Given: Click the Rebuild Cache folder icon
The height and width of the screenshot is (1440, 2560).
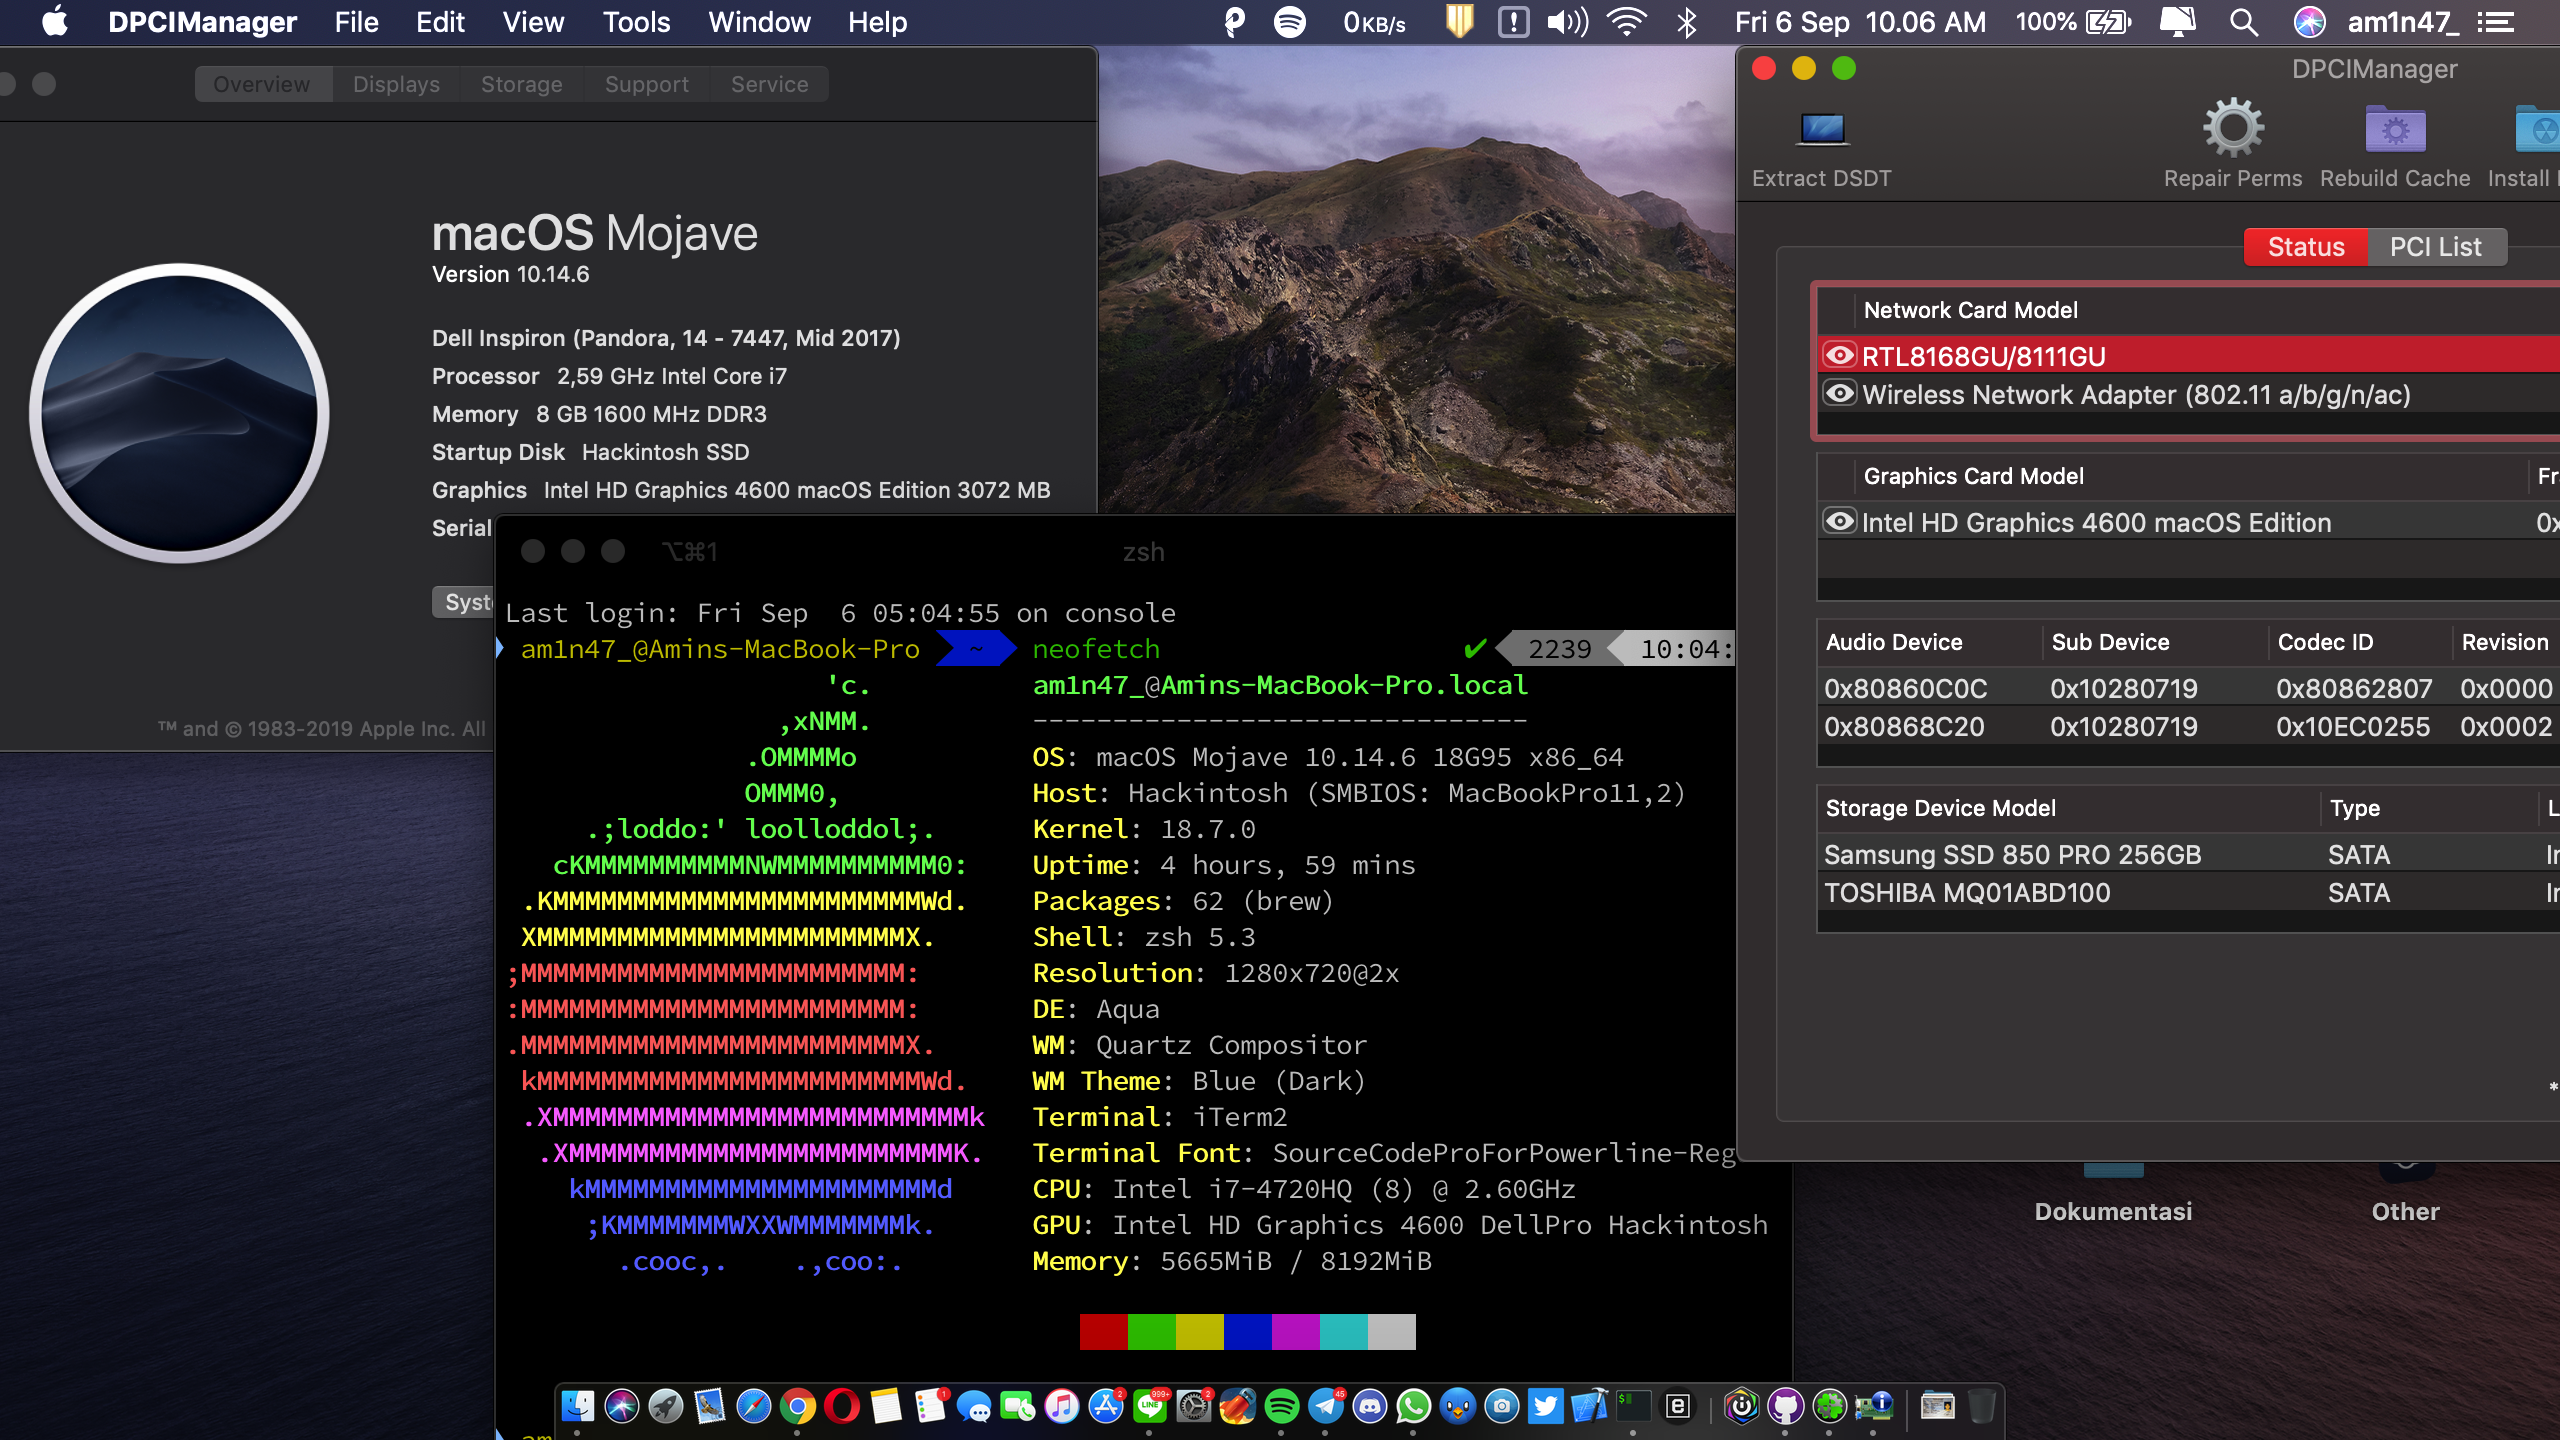Looking at the screenshot, I should click(x=2394, y=130).
